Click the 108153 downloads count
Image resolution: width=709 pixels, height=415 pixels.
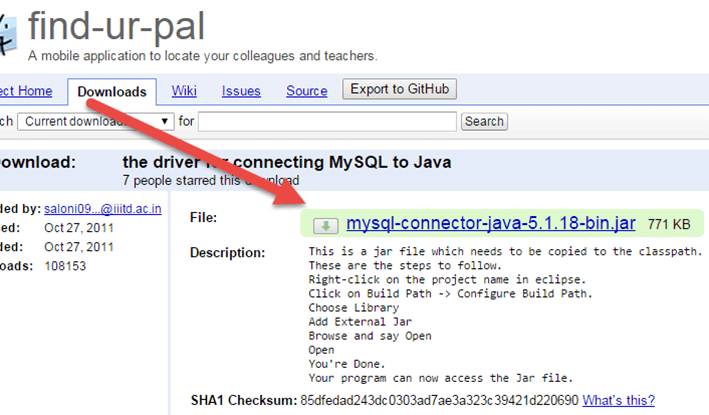(66, 266)
